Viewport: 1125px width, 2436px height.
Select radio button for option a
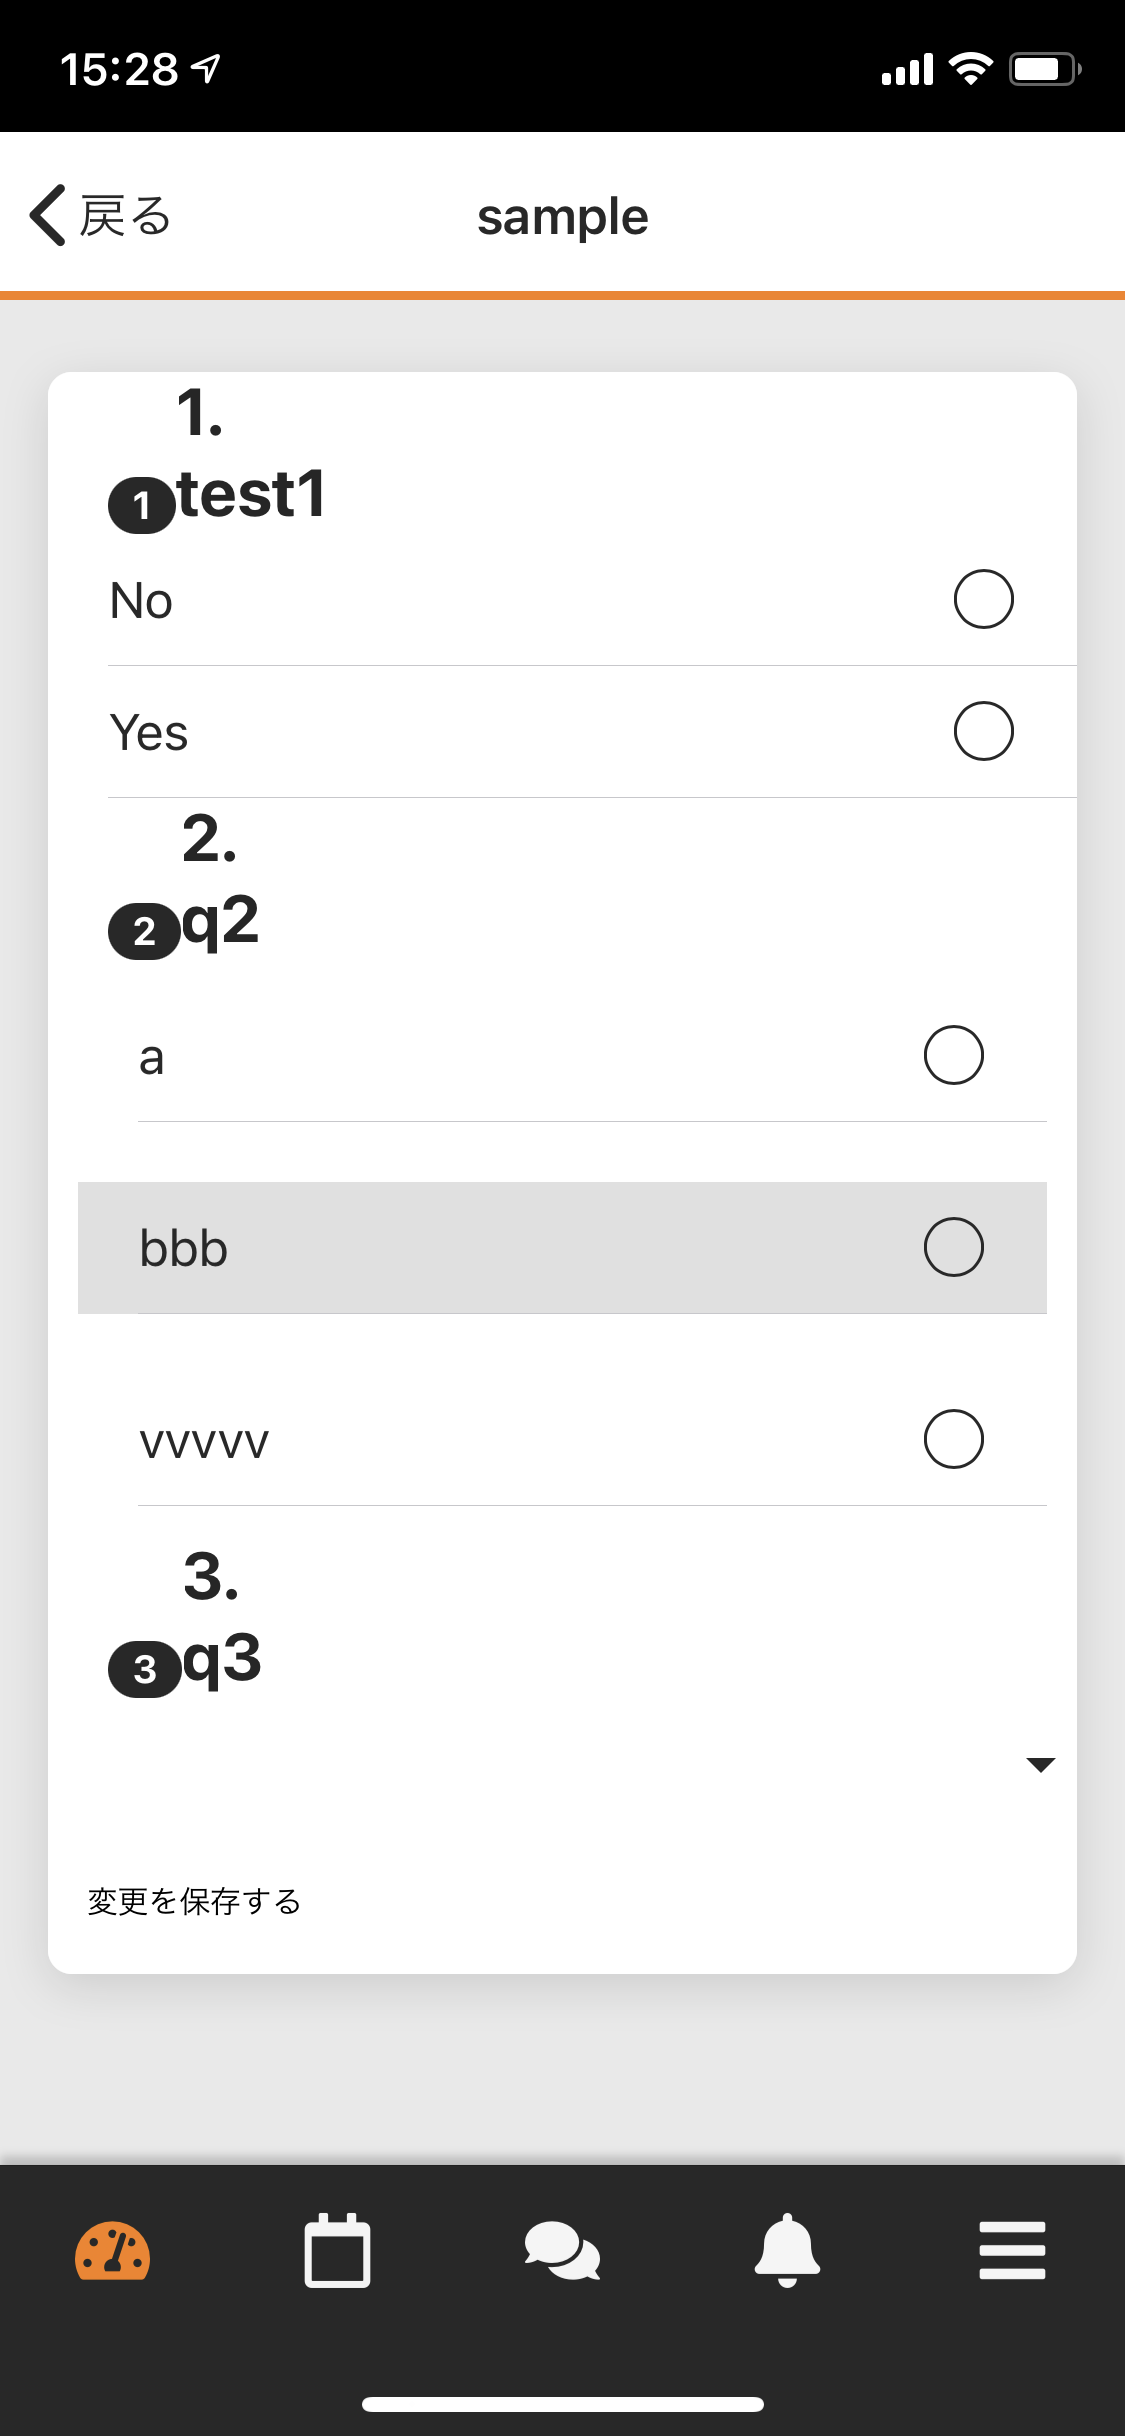pyautogui.click(x=954, y=1055)
